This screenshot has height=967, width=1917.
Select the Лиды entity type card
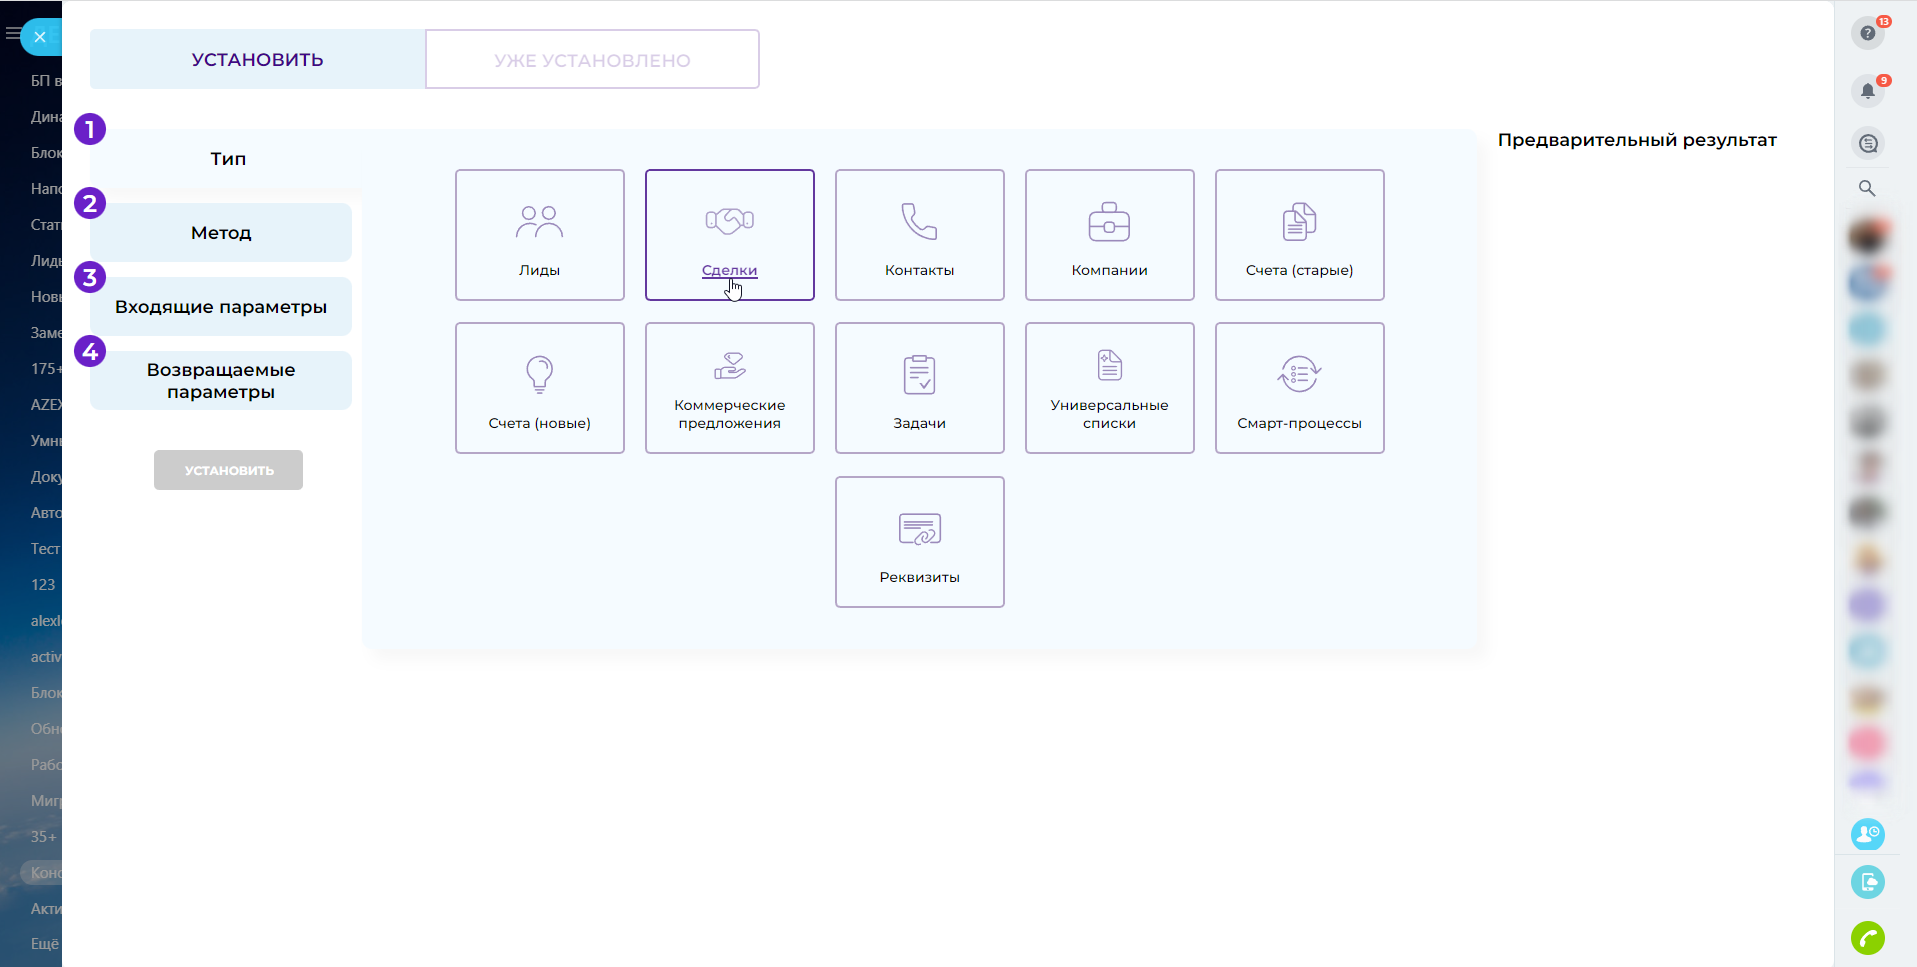point(539,235)
